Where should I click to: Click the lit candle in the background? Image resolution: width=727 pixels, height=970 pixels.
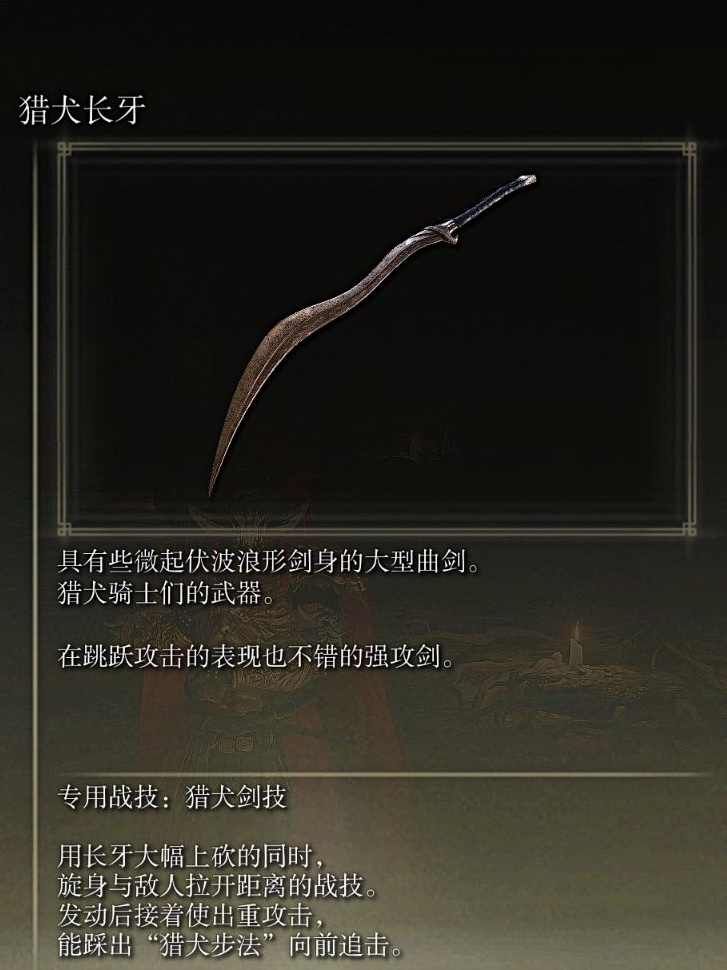tap(577, 646)
